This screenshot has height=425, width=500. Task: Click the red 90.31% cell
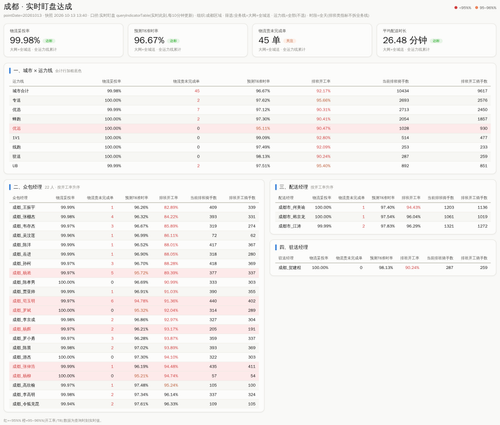(x=323, y=110)
